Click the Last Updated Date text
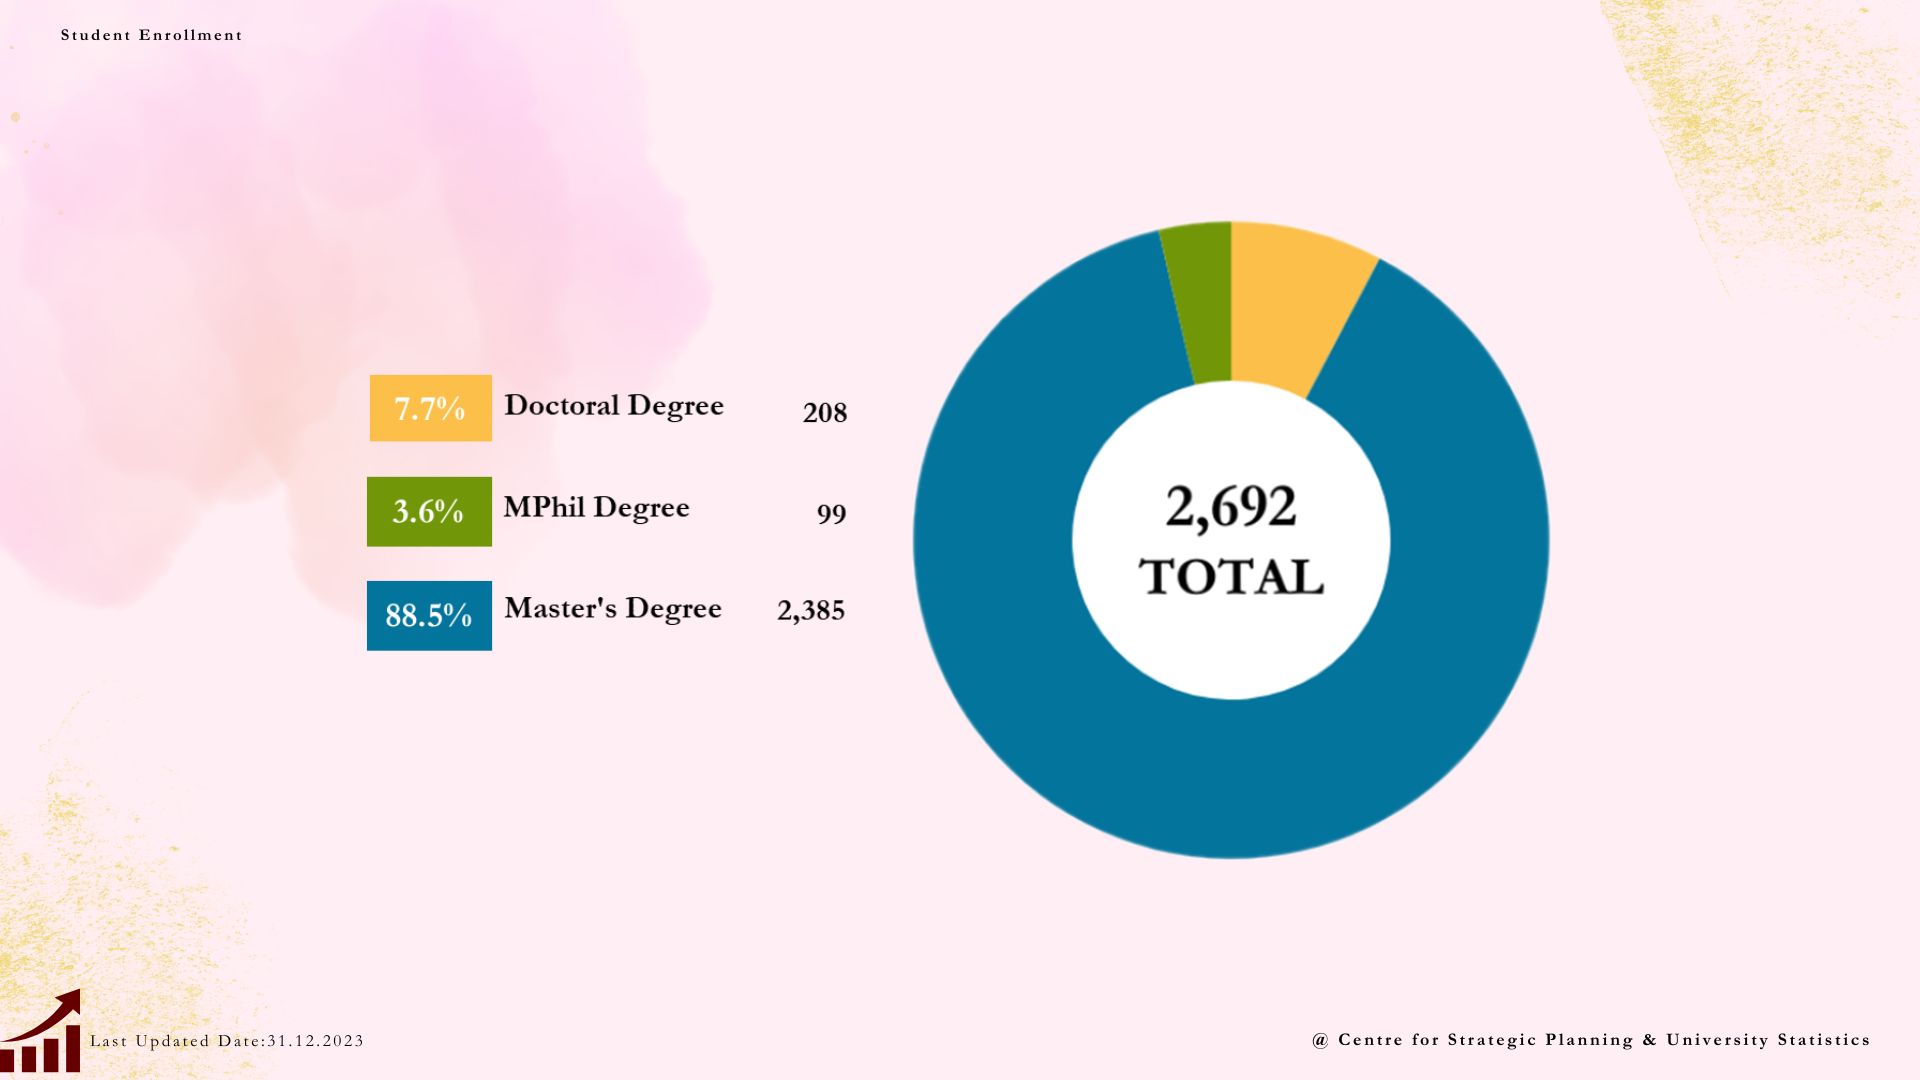Screen dimensions: 1920x1080 227,1041
